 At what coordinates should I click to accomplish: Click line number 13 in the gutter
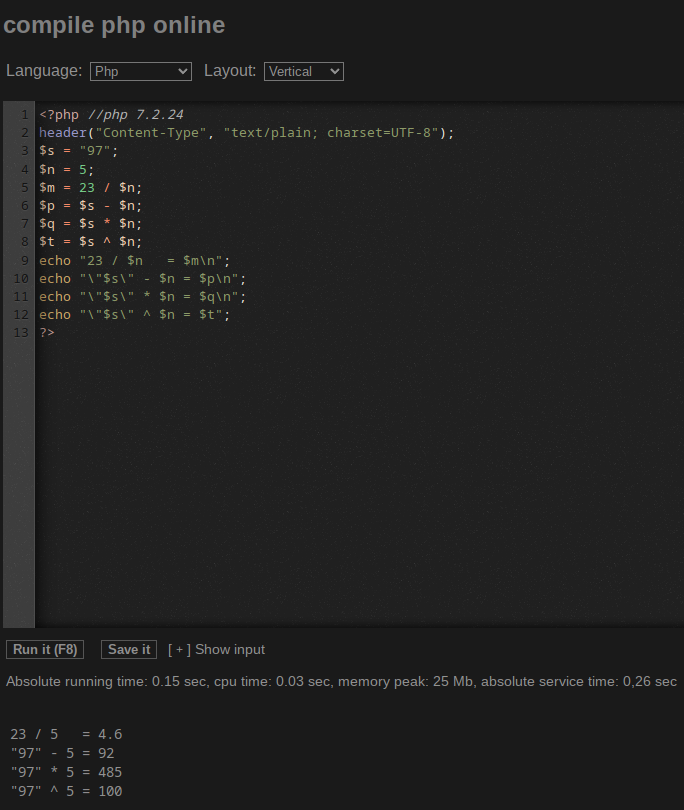21,333
